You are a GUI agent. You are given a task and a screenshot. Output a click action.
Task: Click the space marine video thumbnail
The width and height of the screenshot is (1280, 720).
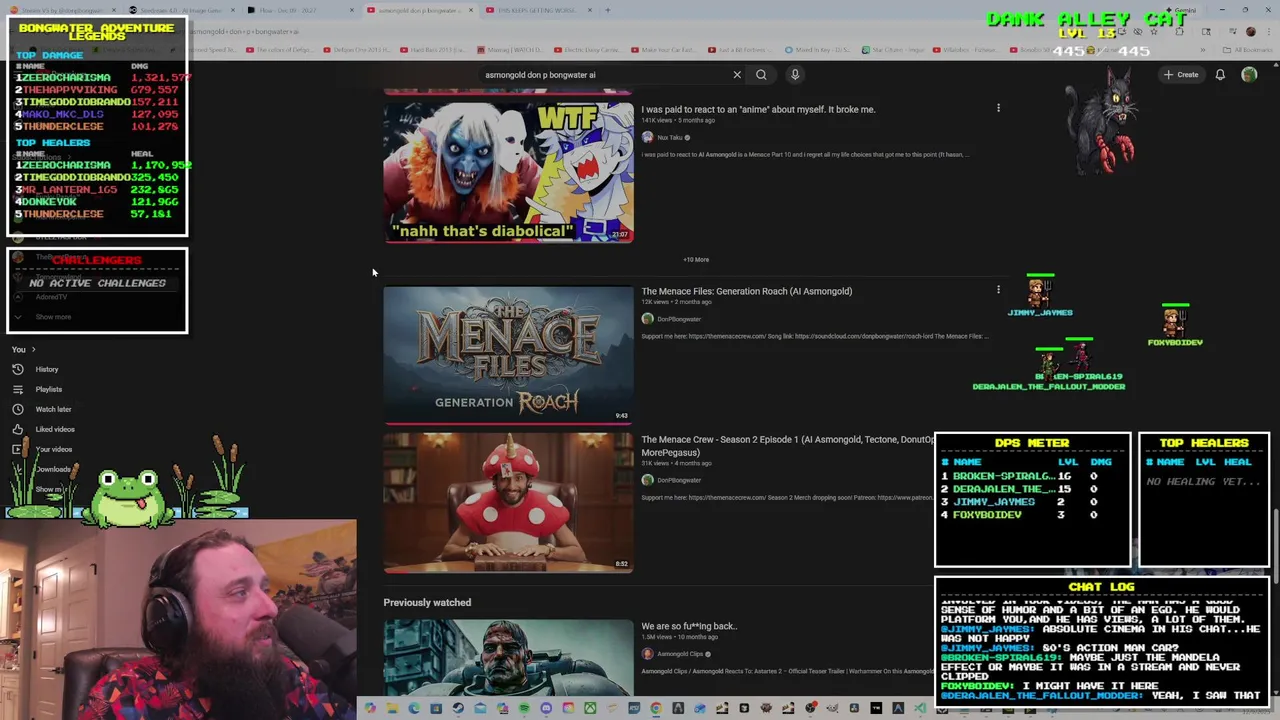coord(508,657)
